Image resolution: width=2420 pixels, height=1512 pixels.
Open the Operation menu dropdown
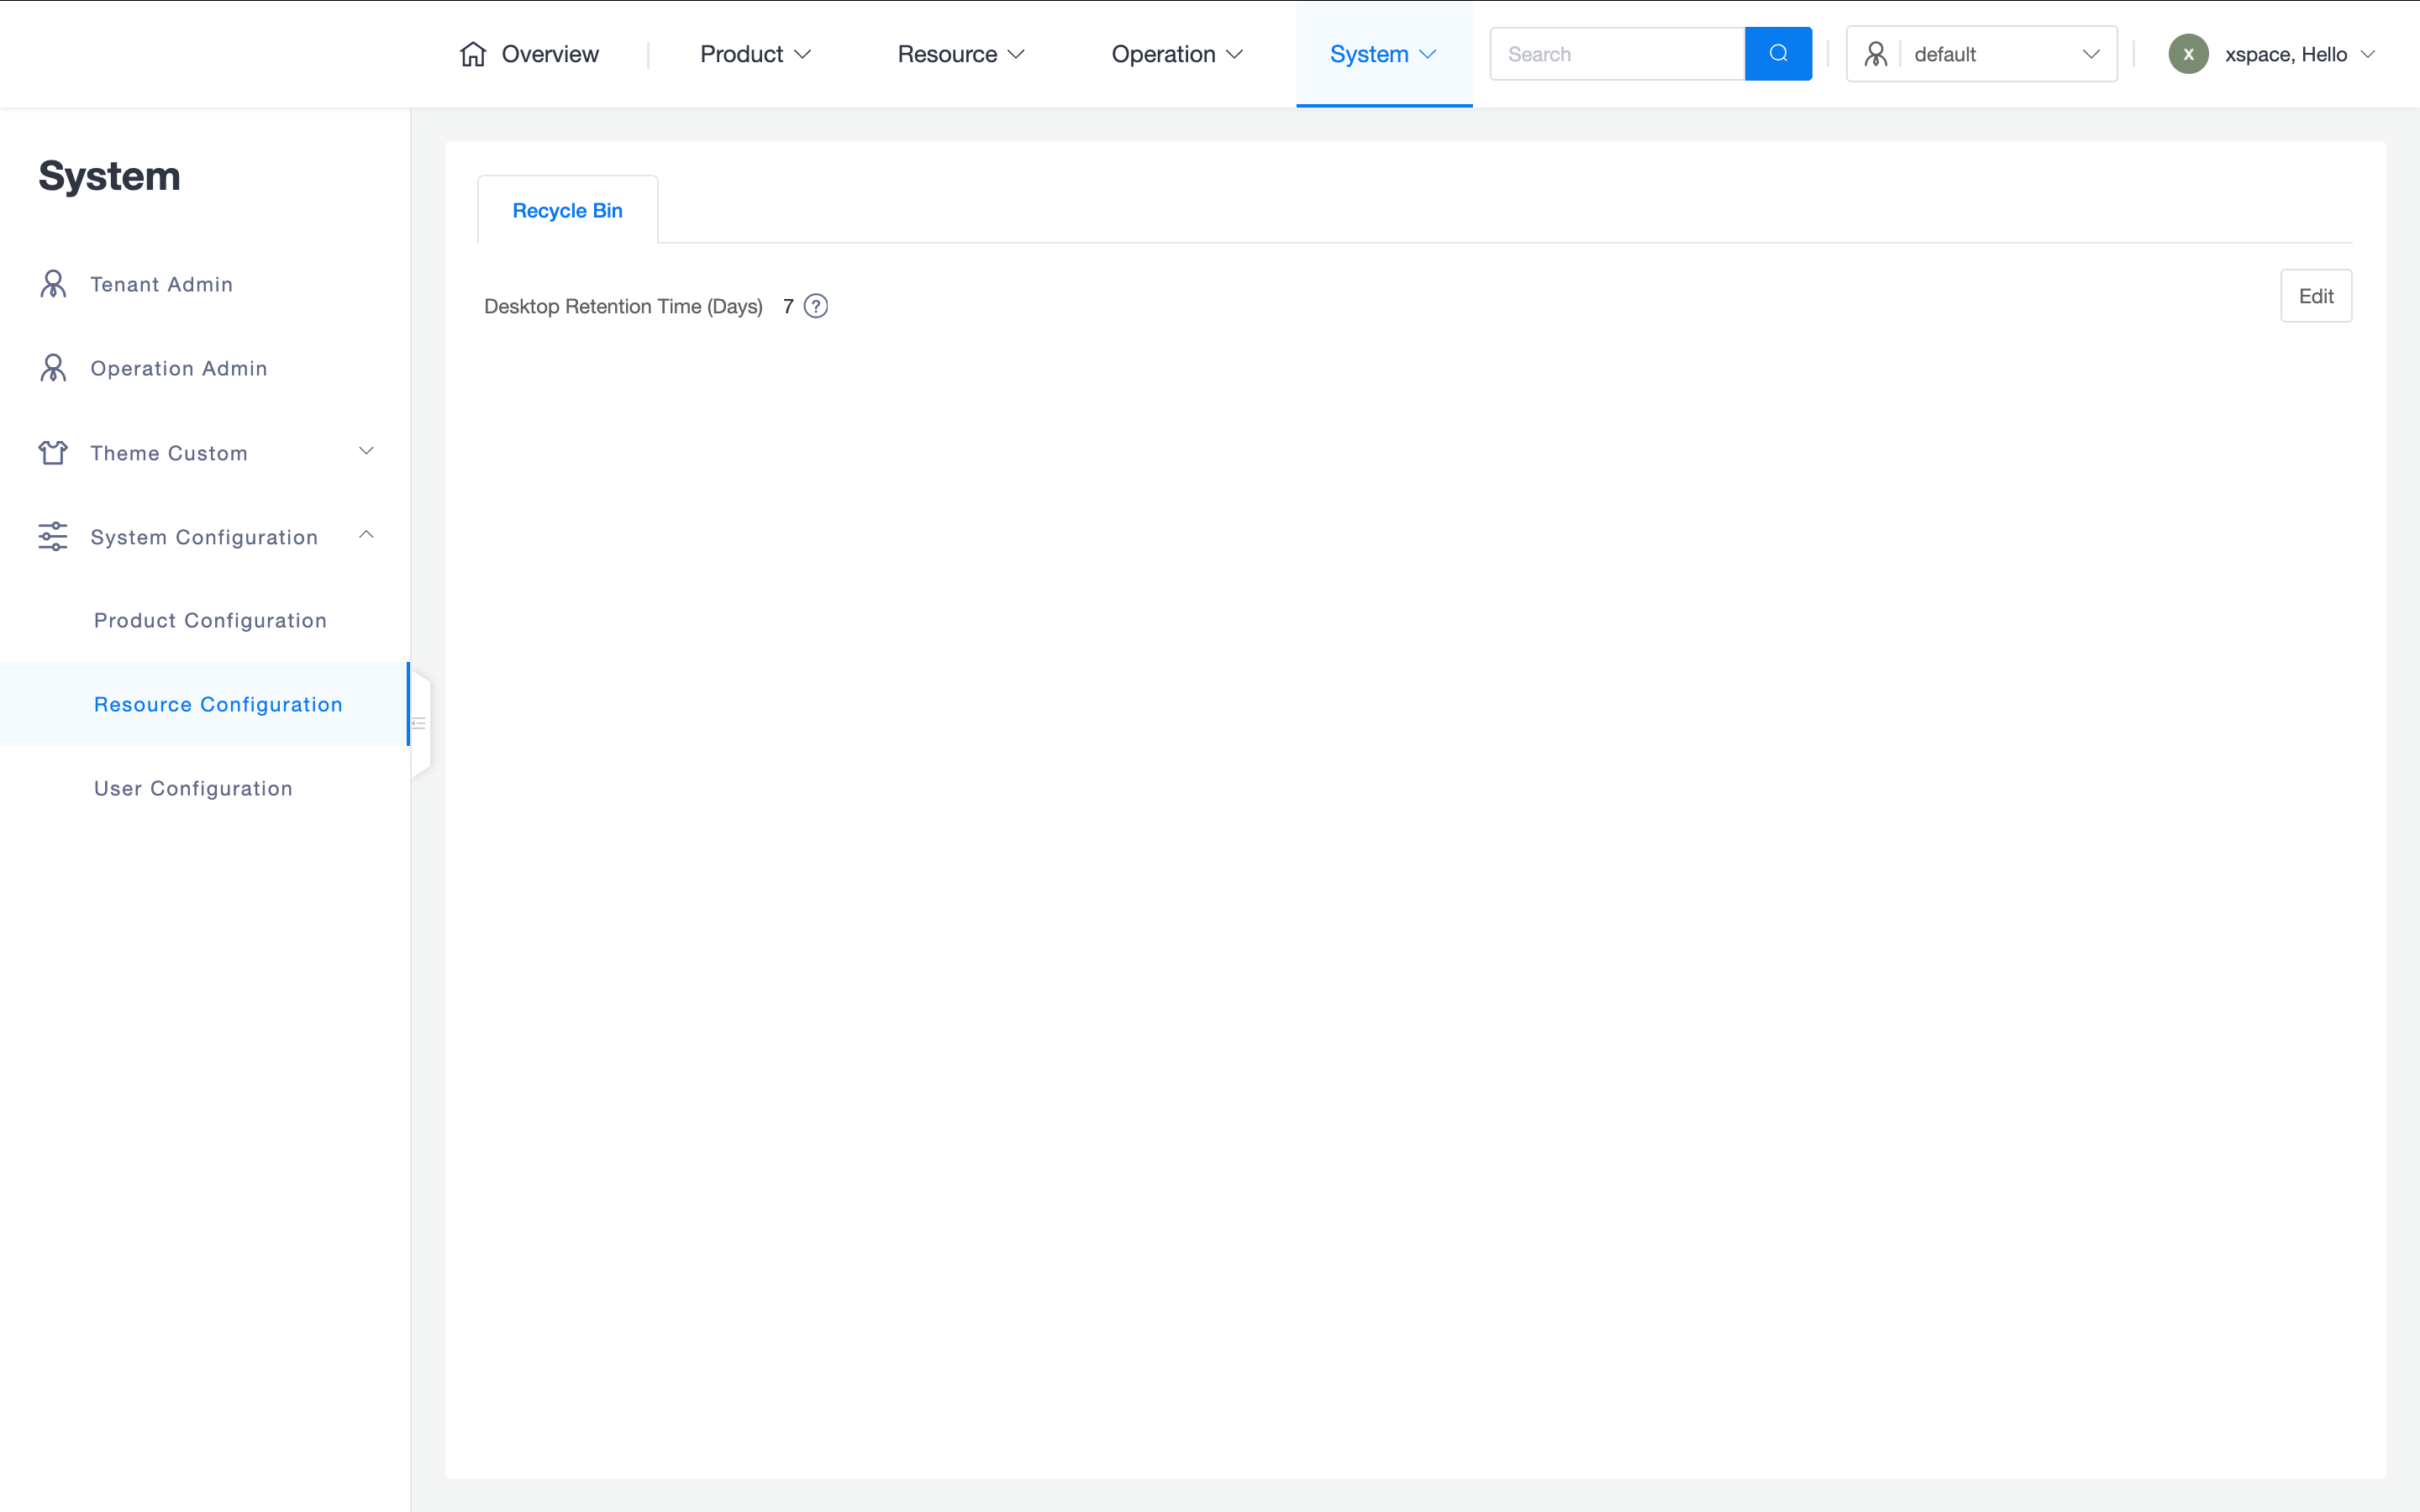point(1176,54)
